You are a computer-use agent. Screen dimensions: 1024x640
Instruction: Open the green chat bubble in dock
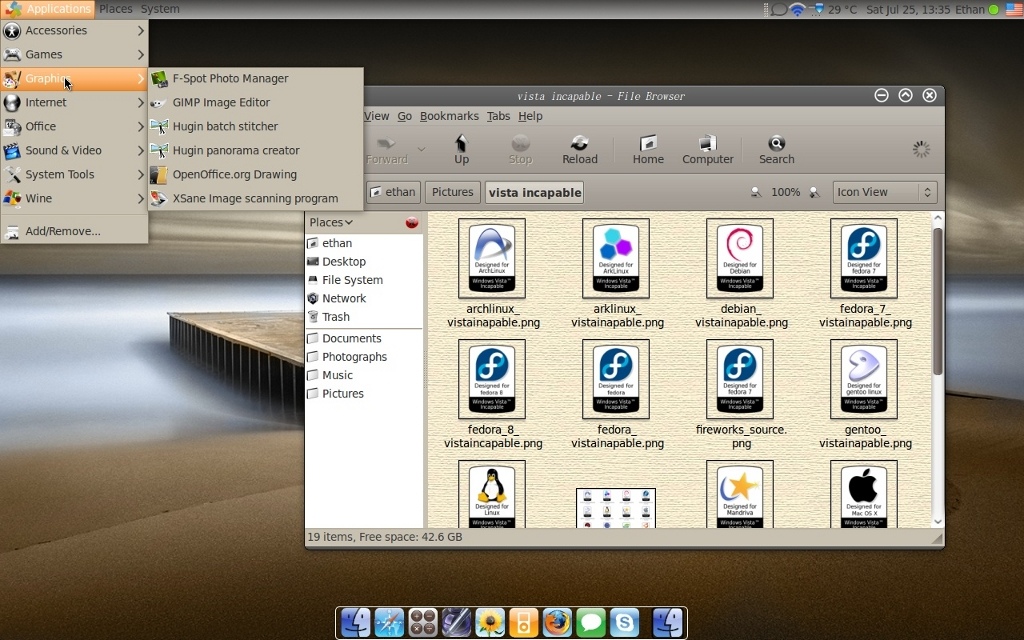click(590, 622)
